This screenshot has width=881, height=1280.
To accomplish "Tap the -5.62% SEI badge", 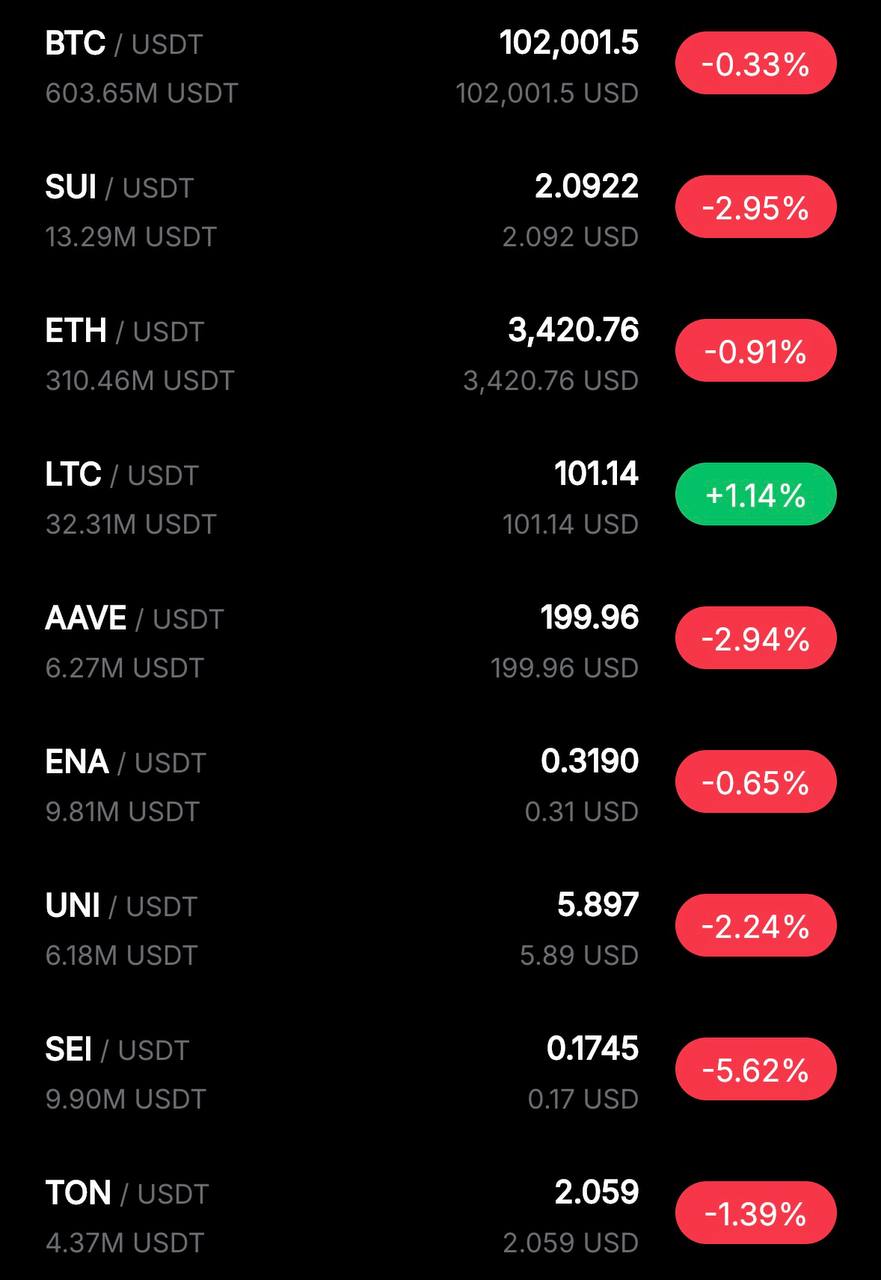I will 755,1070.
